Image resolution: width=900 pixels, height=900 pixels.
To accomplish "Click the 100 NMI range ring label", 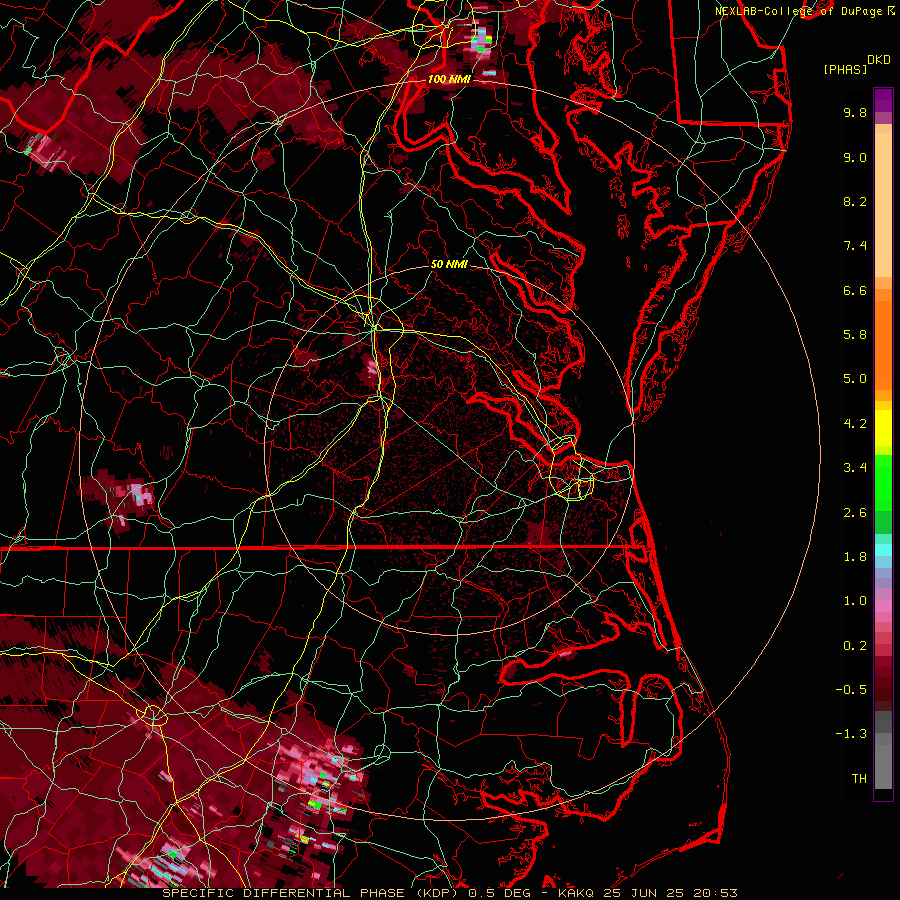I will coord(449,79).
